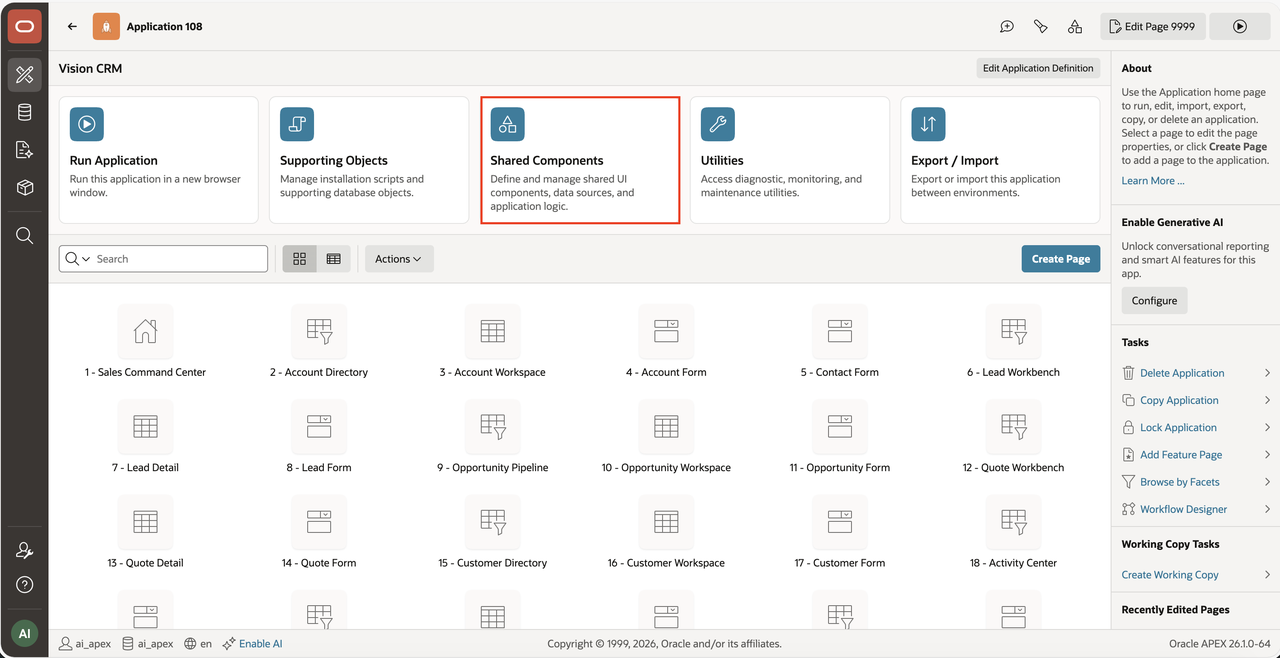Open the Browse by Facets link
Viewport: 1280px width, 658px height.
click(x=1180, y=482)
